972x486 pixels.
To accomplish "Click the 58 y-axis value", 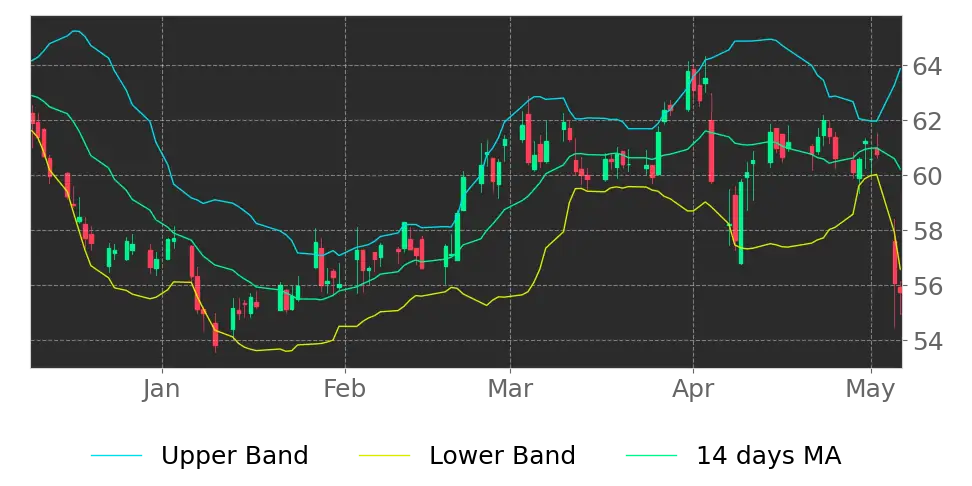I will [x=927, y=231].
